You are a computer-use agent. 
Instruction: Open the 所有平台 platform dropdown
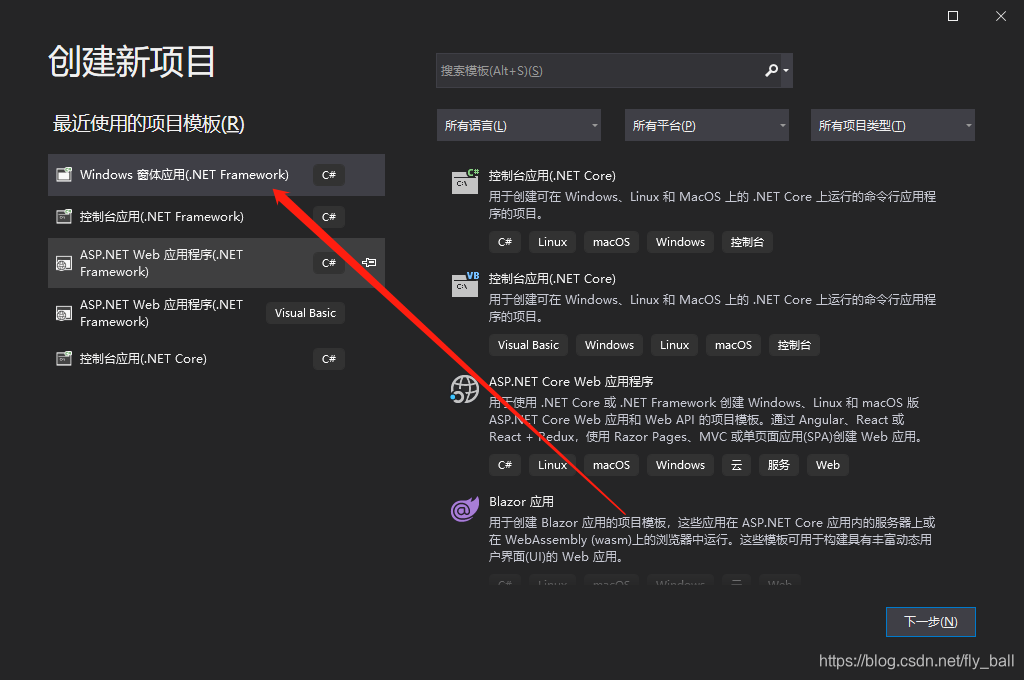click(707, 125)
